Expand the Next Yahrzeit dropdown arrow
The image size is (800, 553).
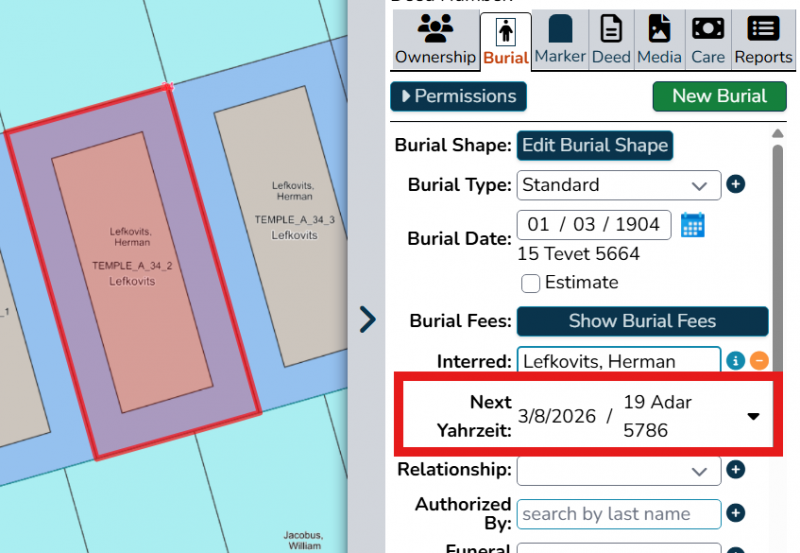click(753, 416)
